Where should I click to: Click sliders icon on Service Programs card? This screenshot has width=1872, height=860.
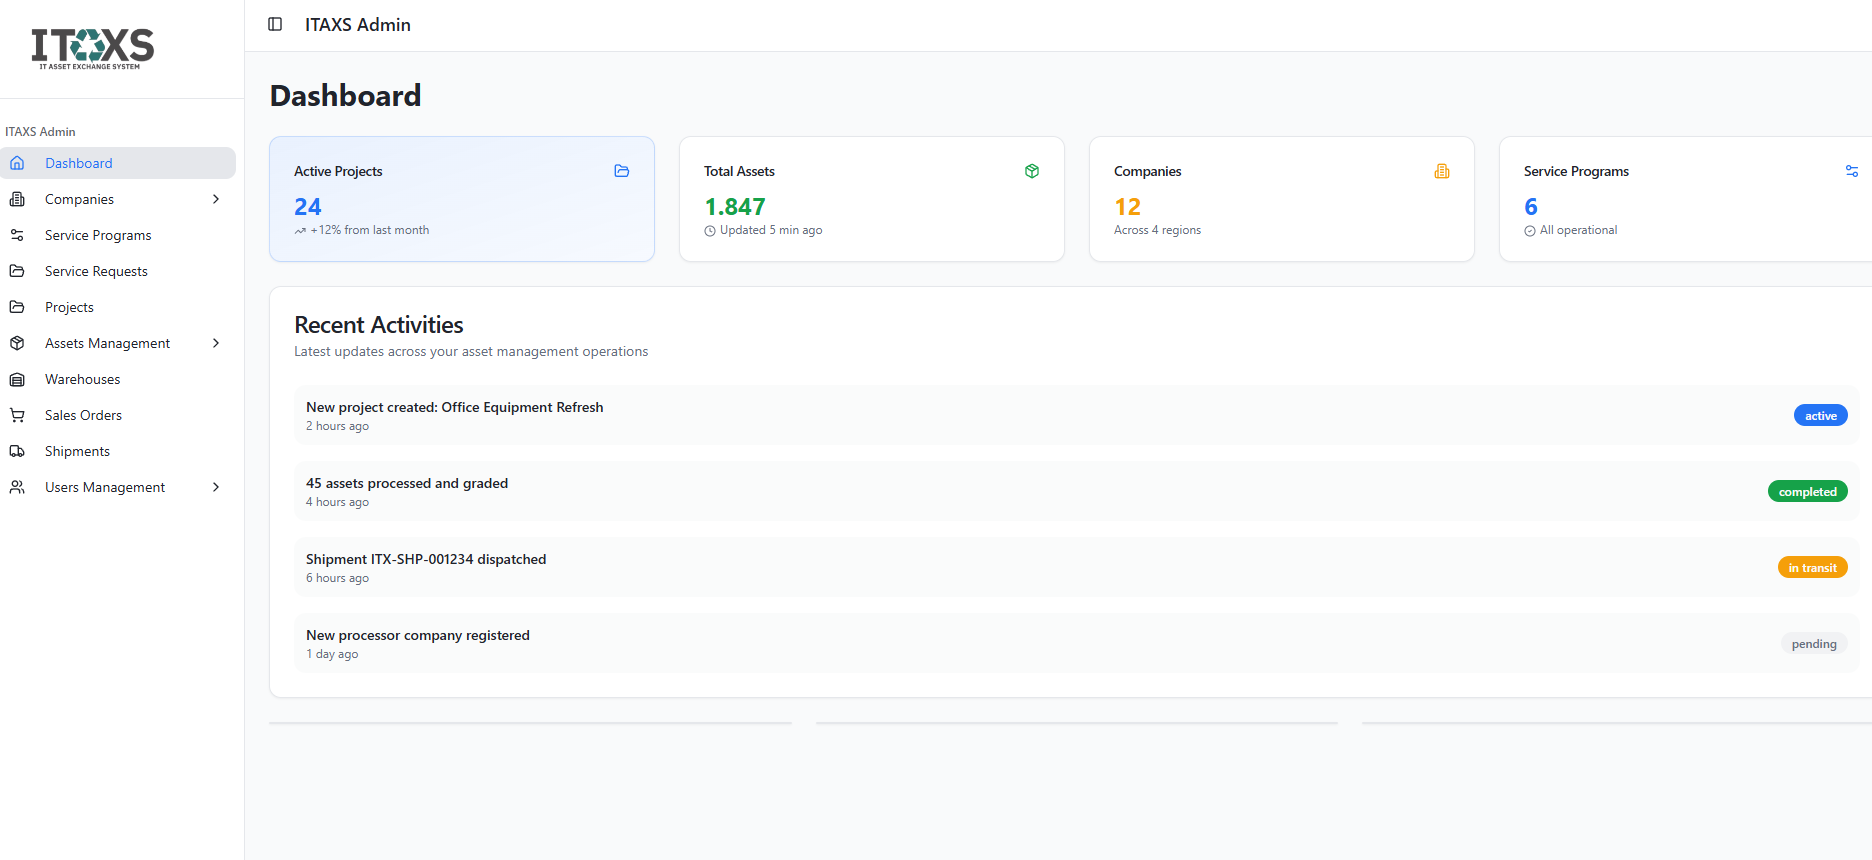pyautogui.click(x=1852, y=171)
